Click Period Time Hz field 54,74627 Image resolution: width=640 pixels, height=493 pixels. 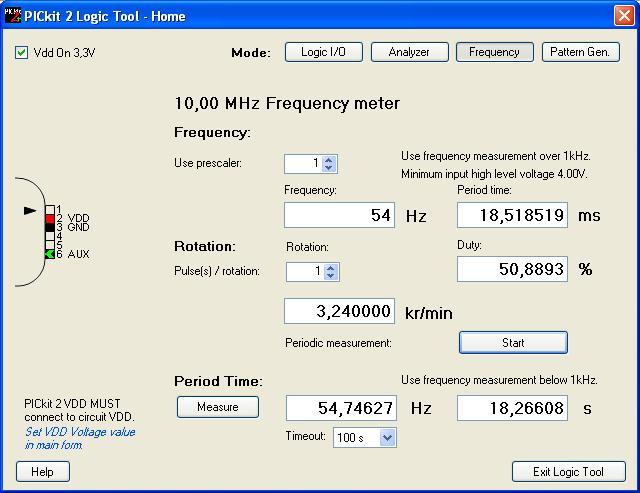click(341, 408)
